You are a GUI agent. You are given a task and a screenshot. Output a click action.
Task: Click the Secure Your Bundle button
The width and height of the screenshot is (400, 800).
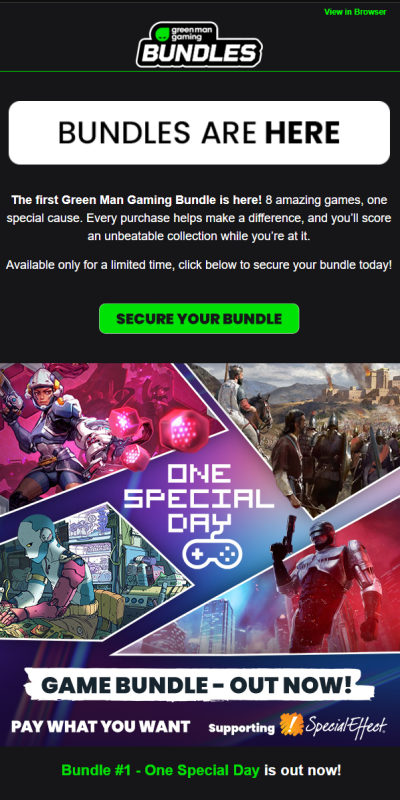pyautogui.click(x=199, y=319)
